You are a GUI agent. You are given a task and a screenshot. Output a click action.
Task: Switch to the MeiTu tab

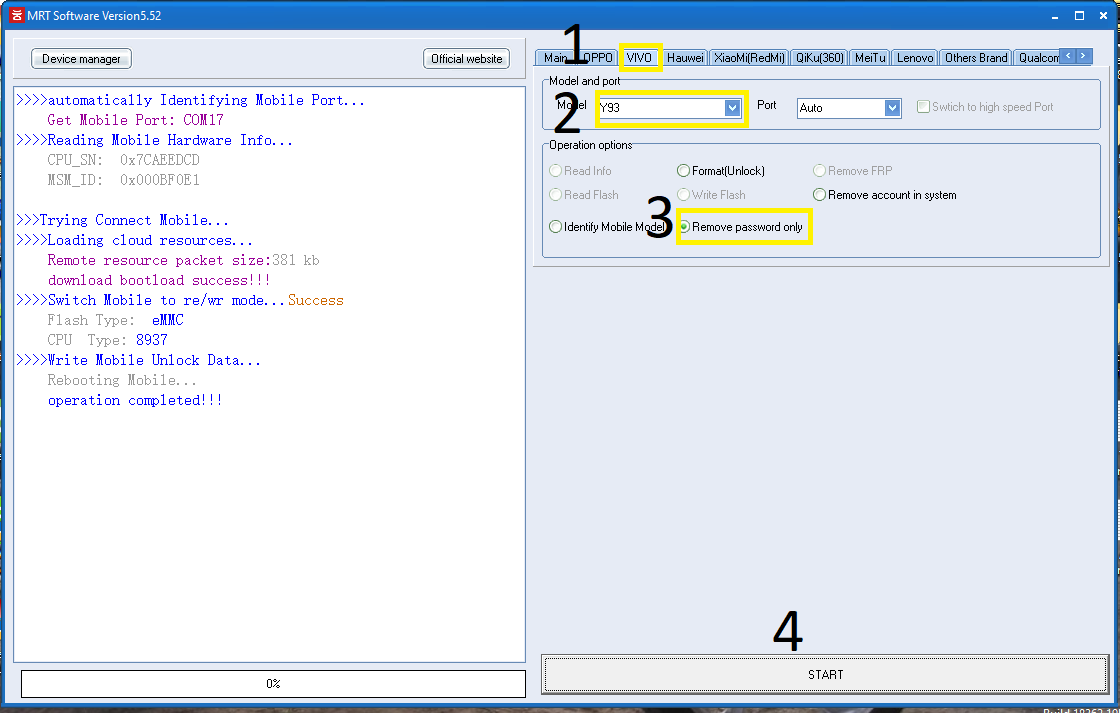pos(870,58)
